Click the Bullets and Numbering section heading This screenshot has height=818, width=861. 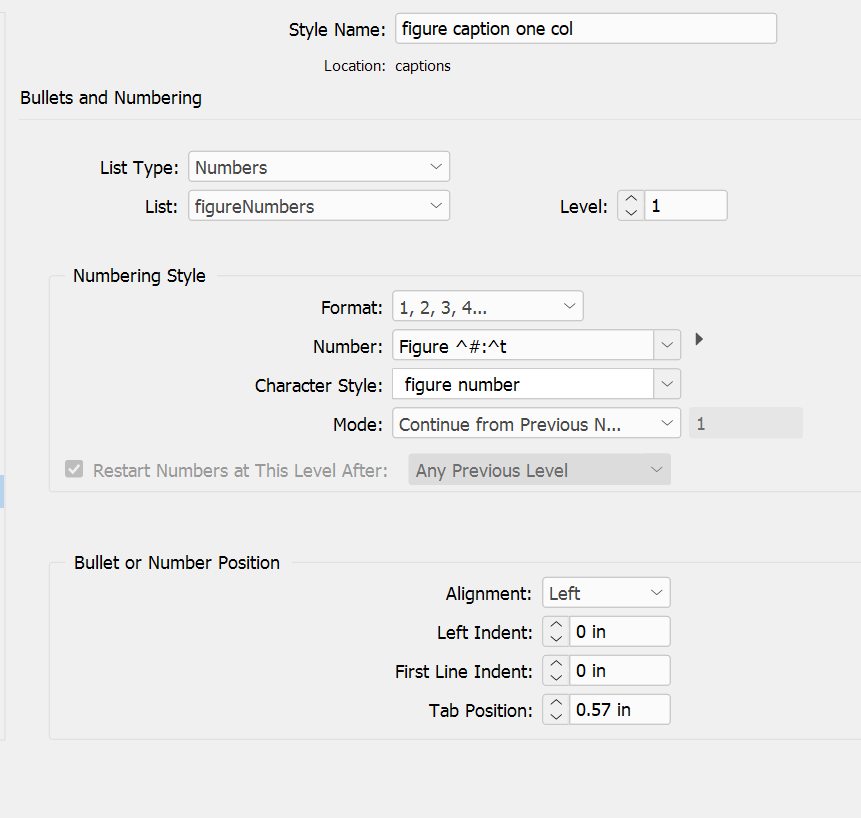coord(110,98)
